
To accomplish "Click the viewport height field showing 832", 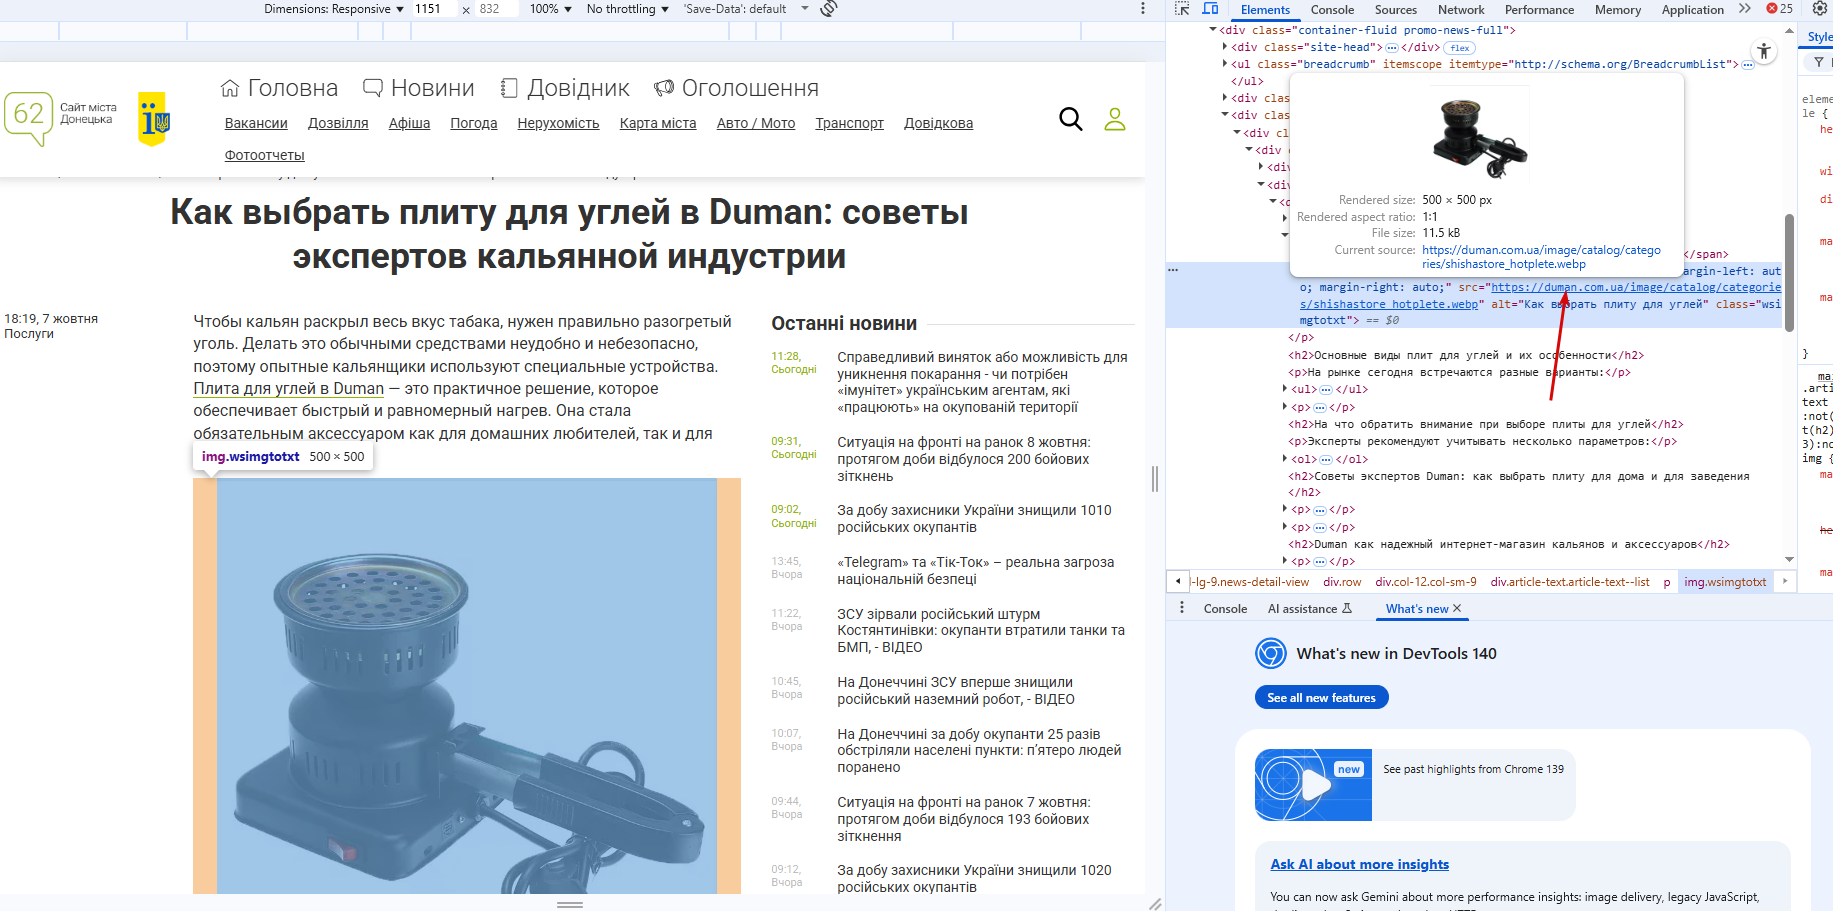I will 496,9.
